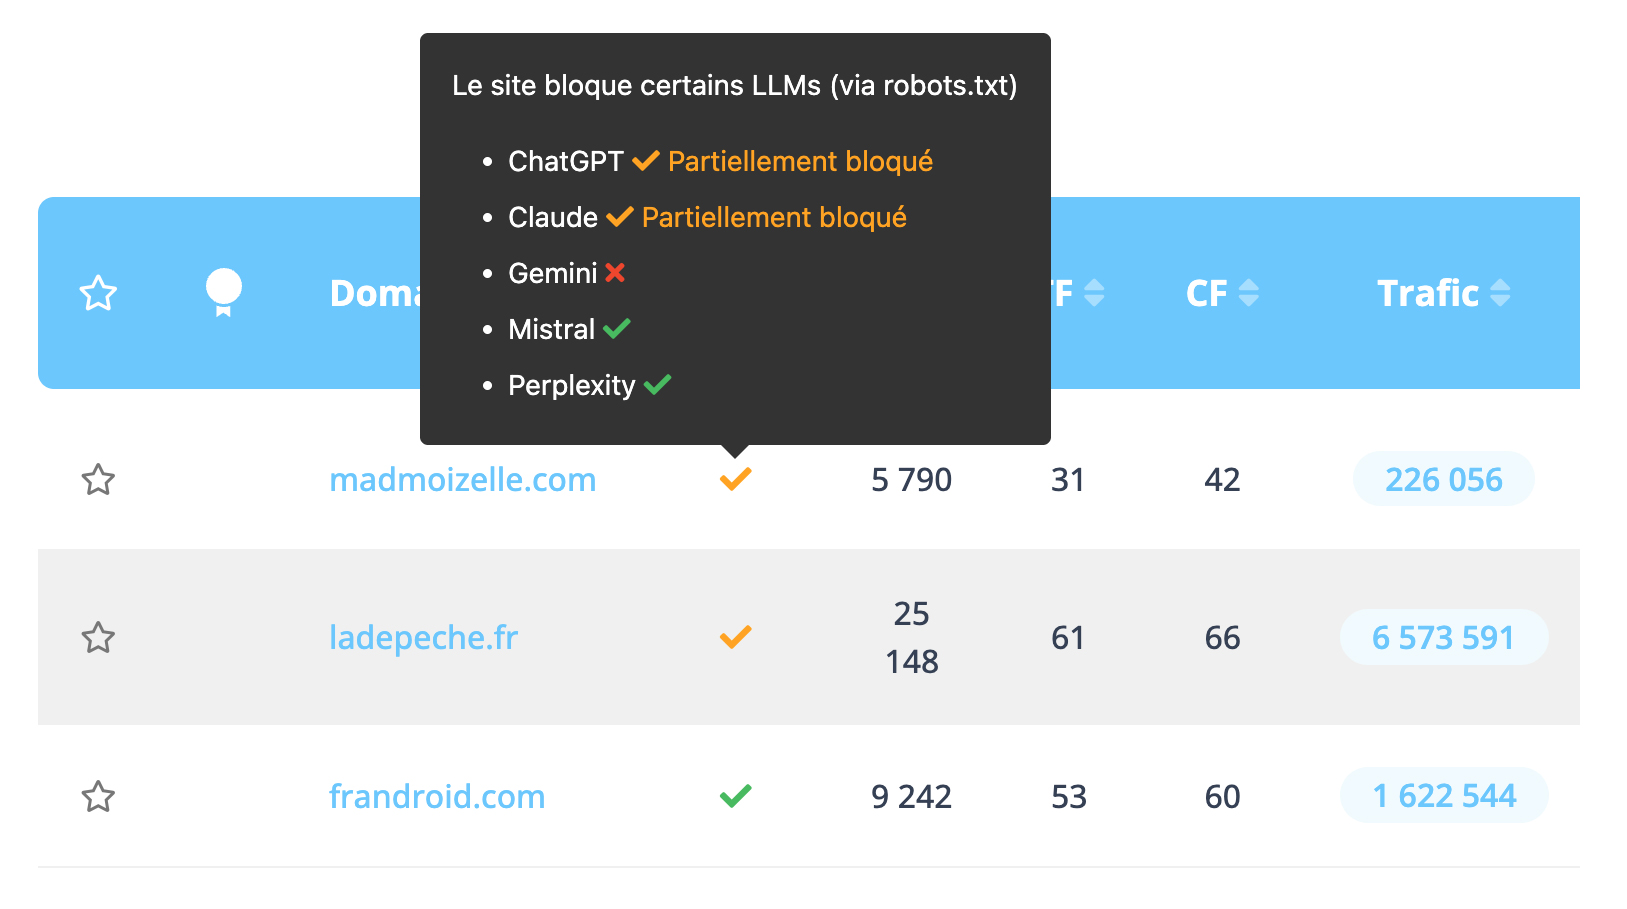This screenshot has width=1627, height=909.
Task: Click traffic badge 1 622 544
Action: [x=1443, y=797]
